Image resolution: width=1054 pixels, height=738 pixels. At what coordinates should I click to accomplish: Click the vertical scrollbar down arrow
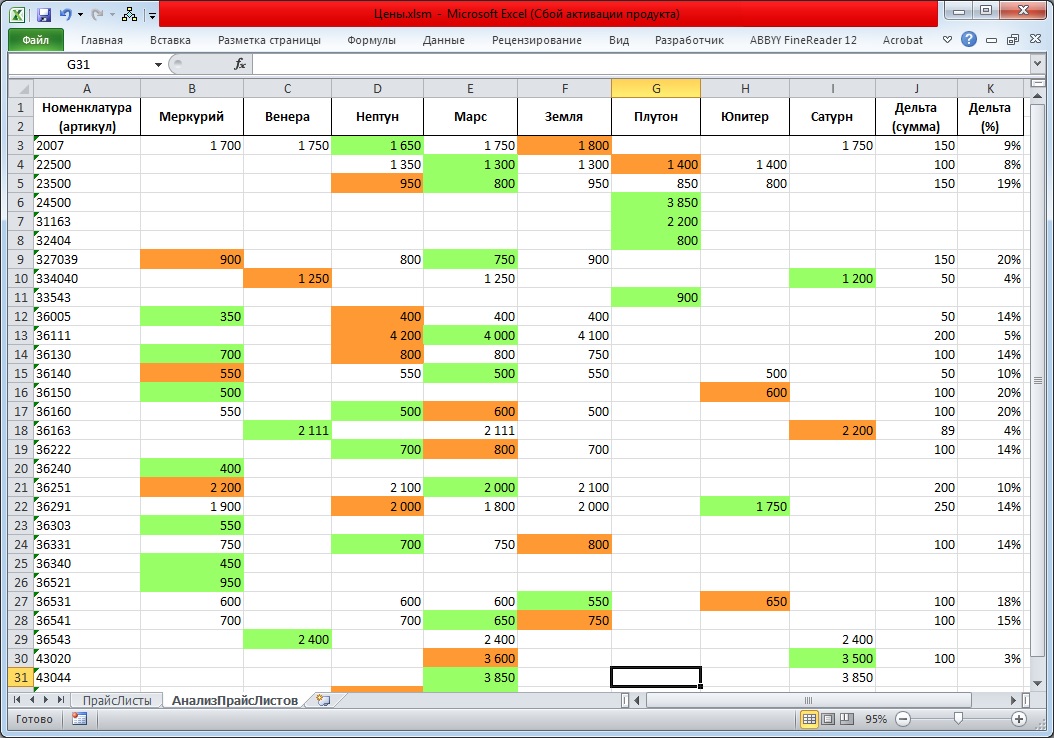(1037, 684)
